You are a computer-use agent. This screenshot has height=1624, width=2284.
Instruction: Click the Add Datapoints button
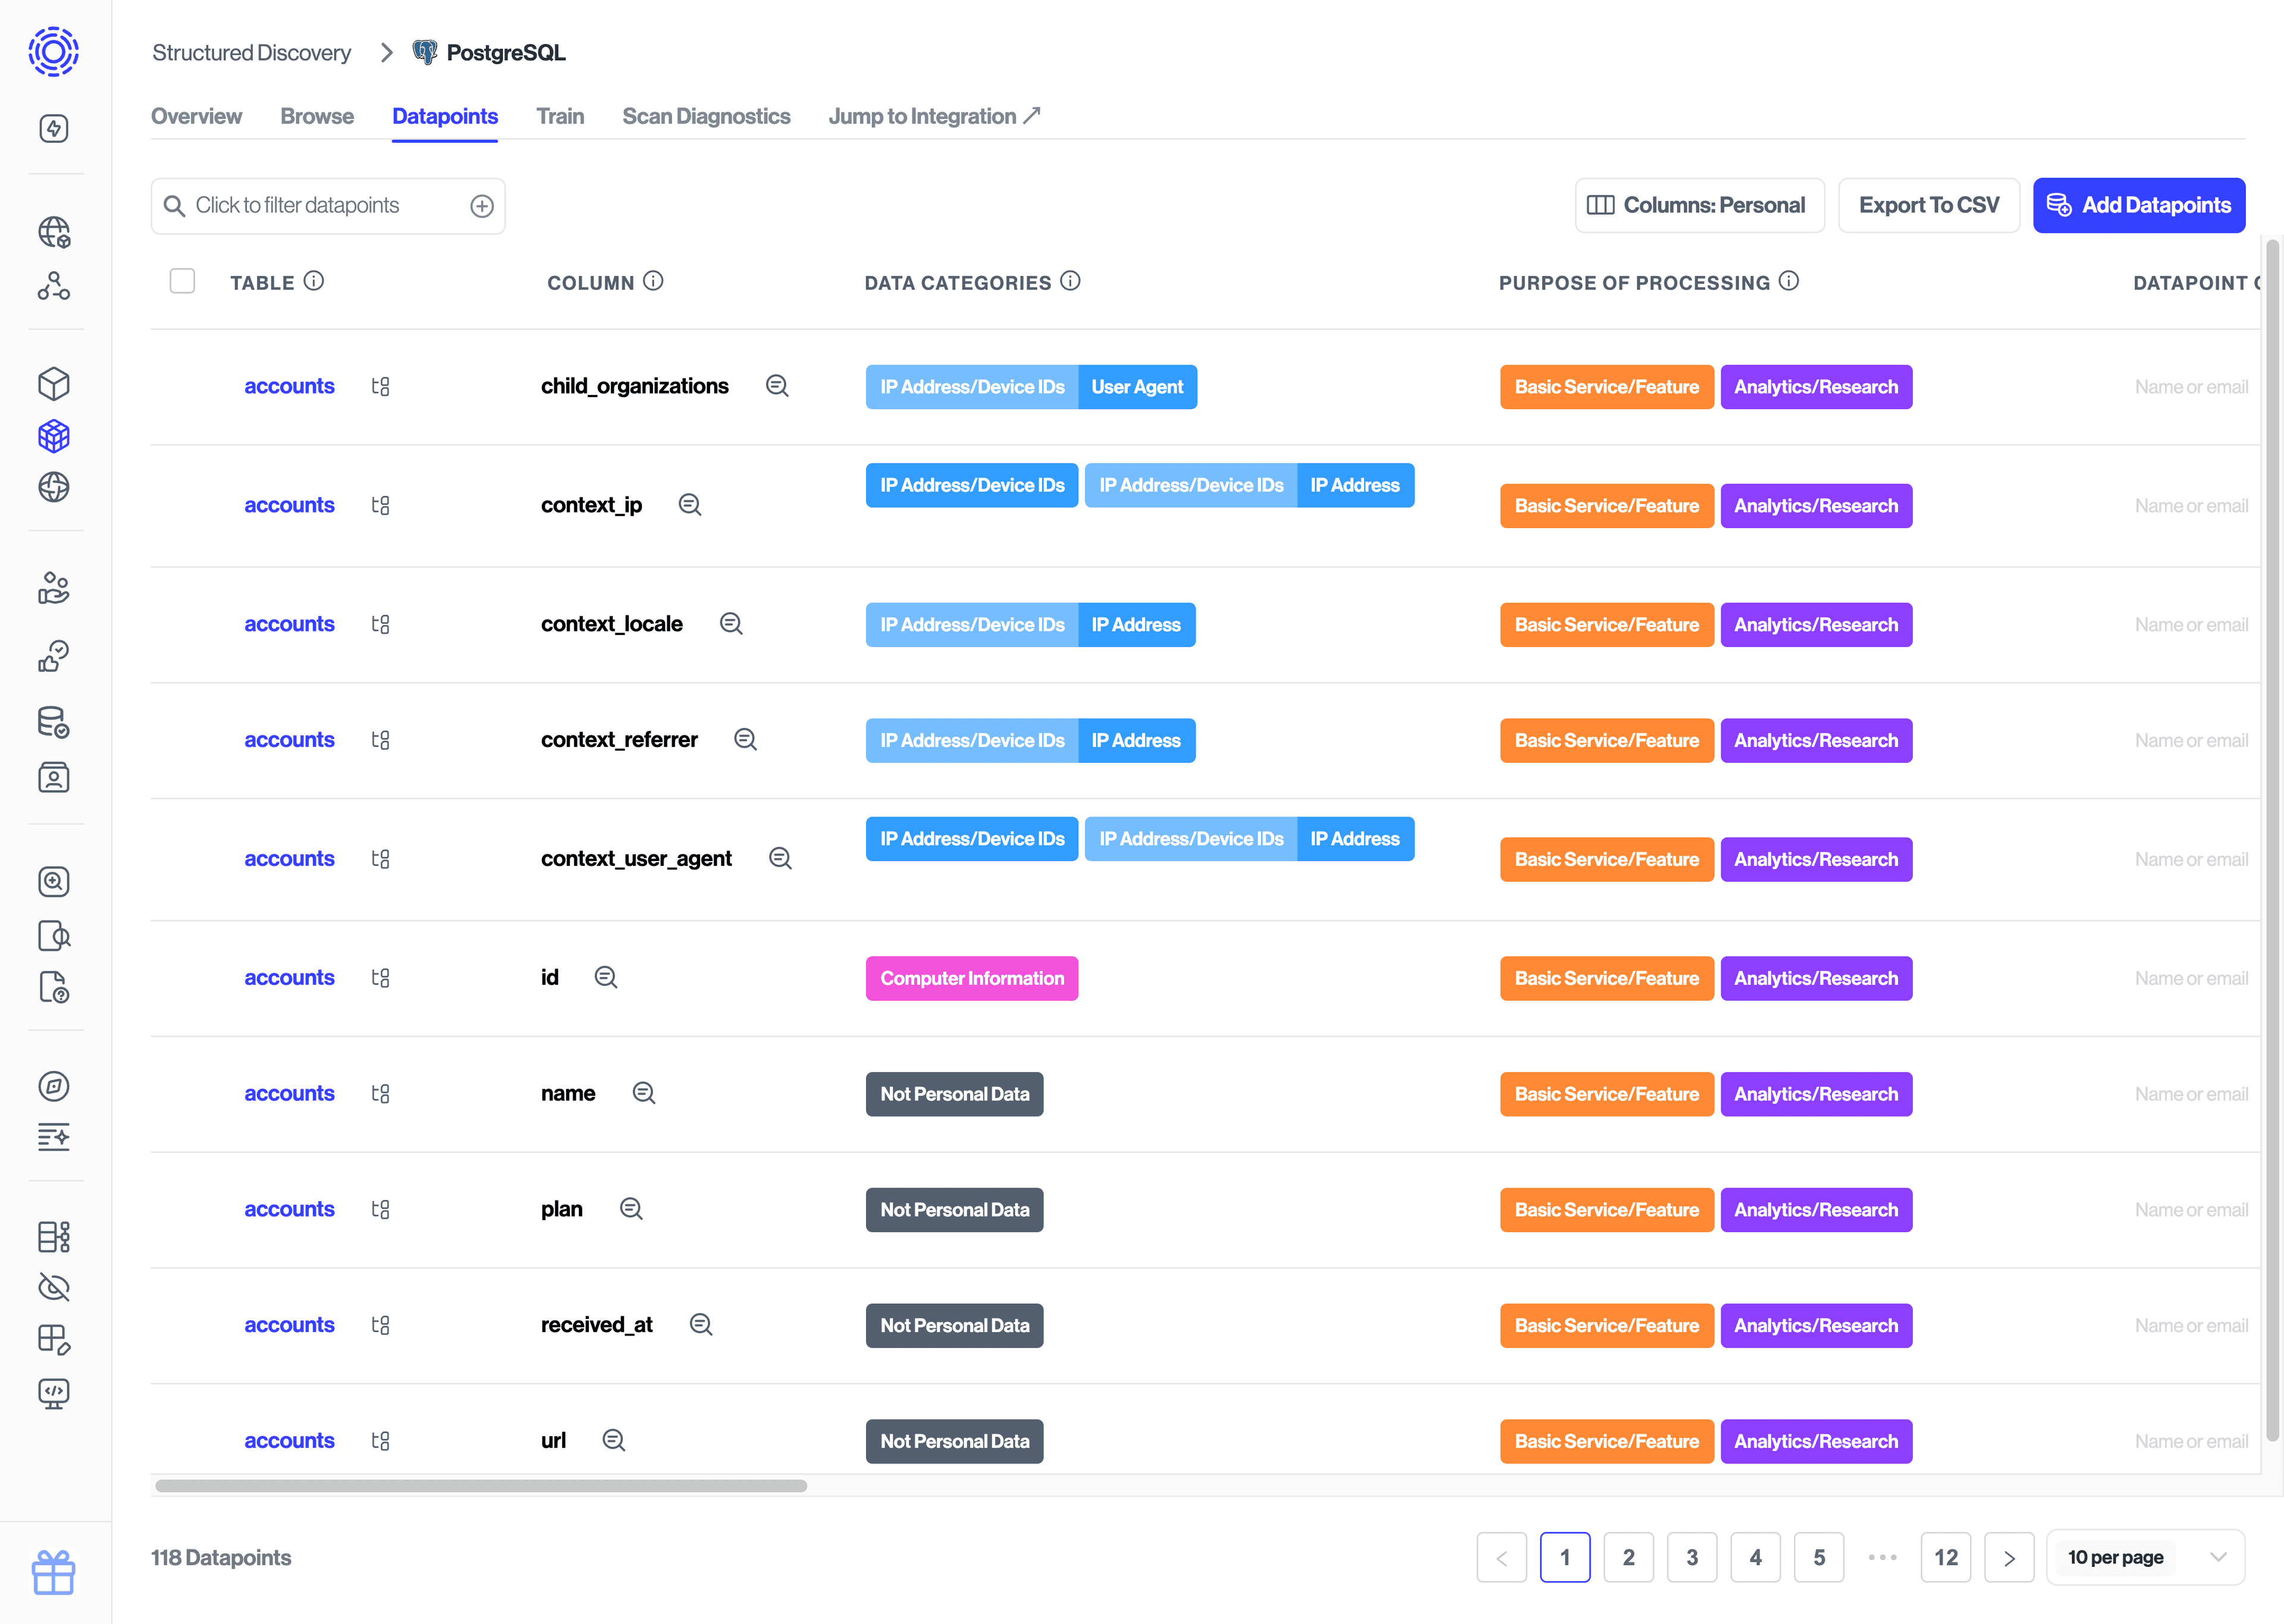coord(2139,205)
